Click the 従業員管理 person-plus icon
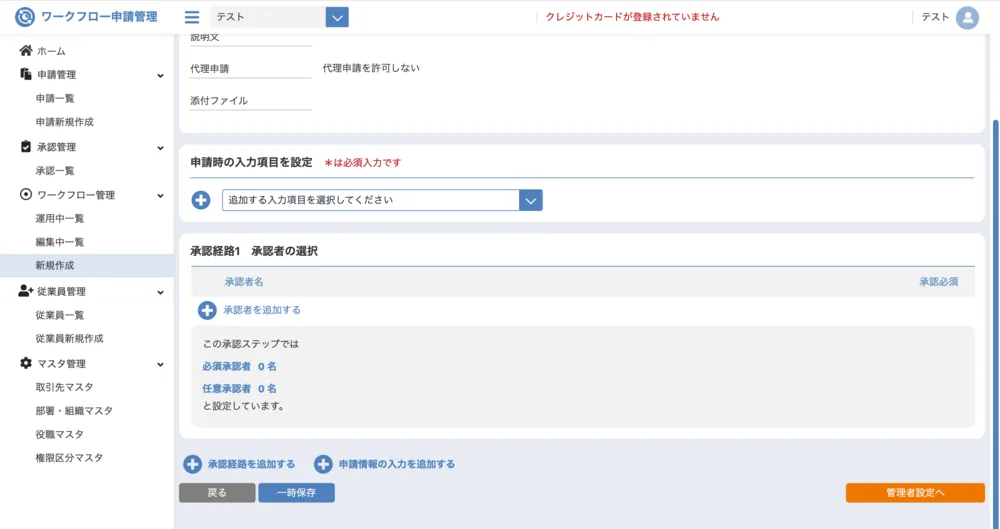The height and width of the screenshot is (529, 1000). (26, 291)
